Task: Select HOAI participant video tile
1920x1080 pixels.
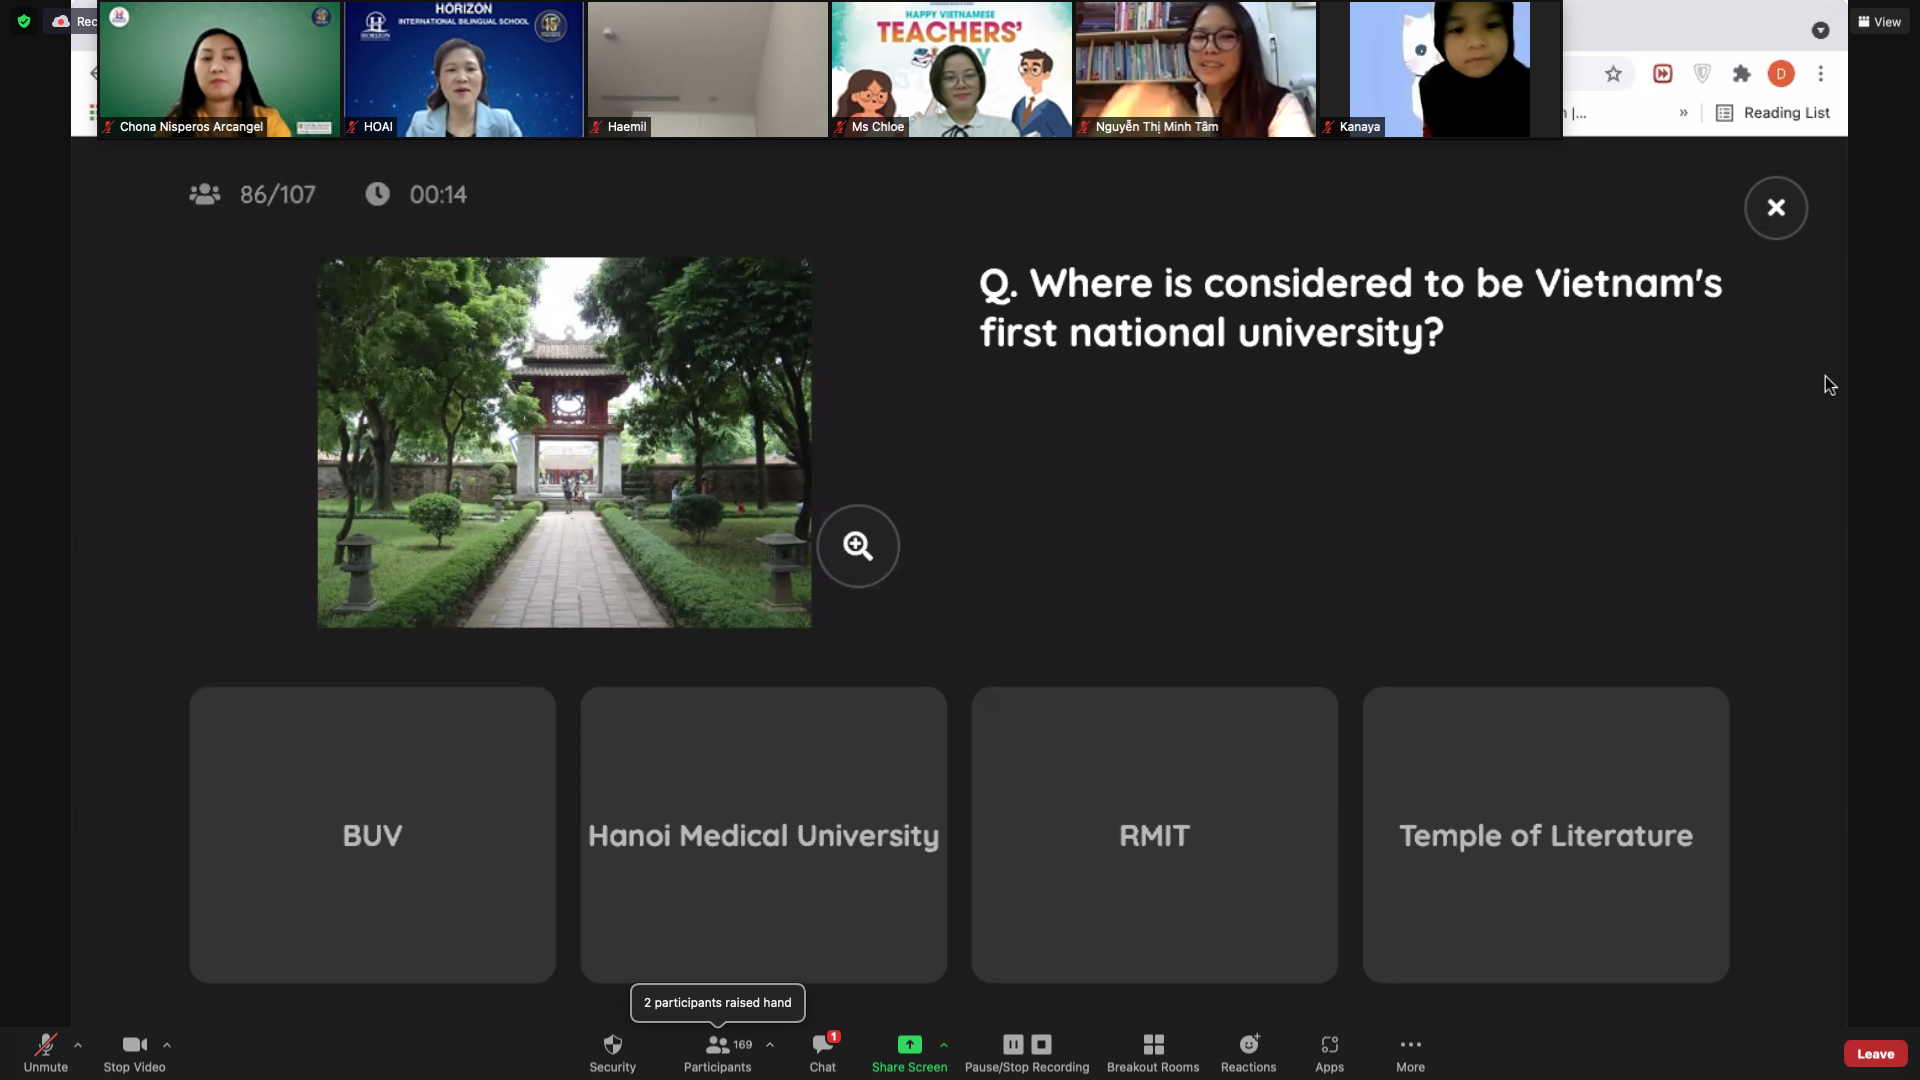Action: (x=463, y=69)
